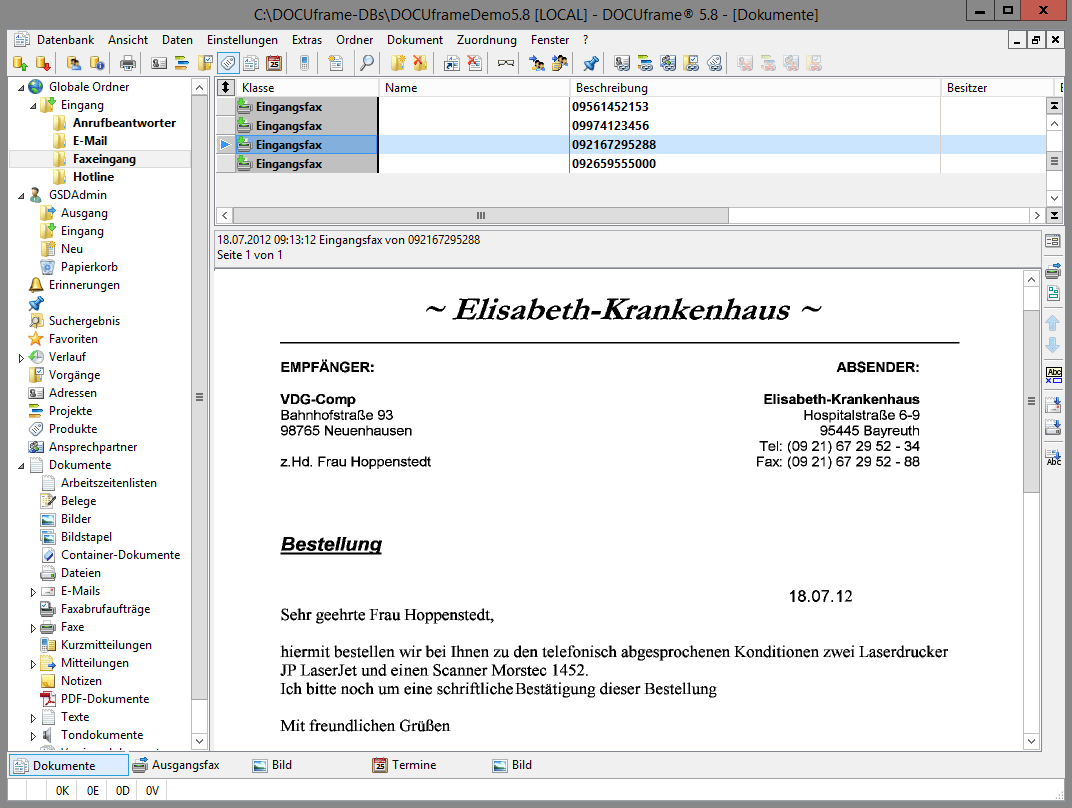Open the Einstellungen menu
Viewport: 1072px width, 808px height.
click(242, 40)
